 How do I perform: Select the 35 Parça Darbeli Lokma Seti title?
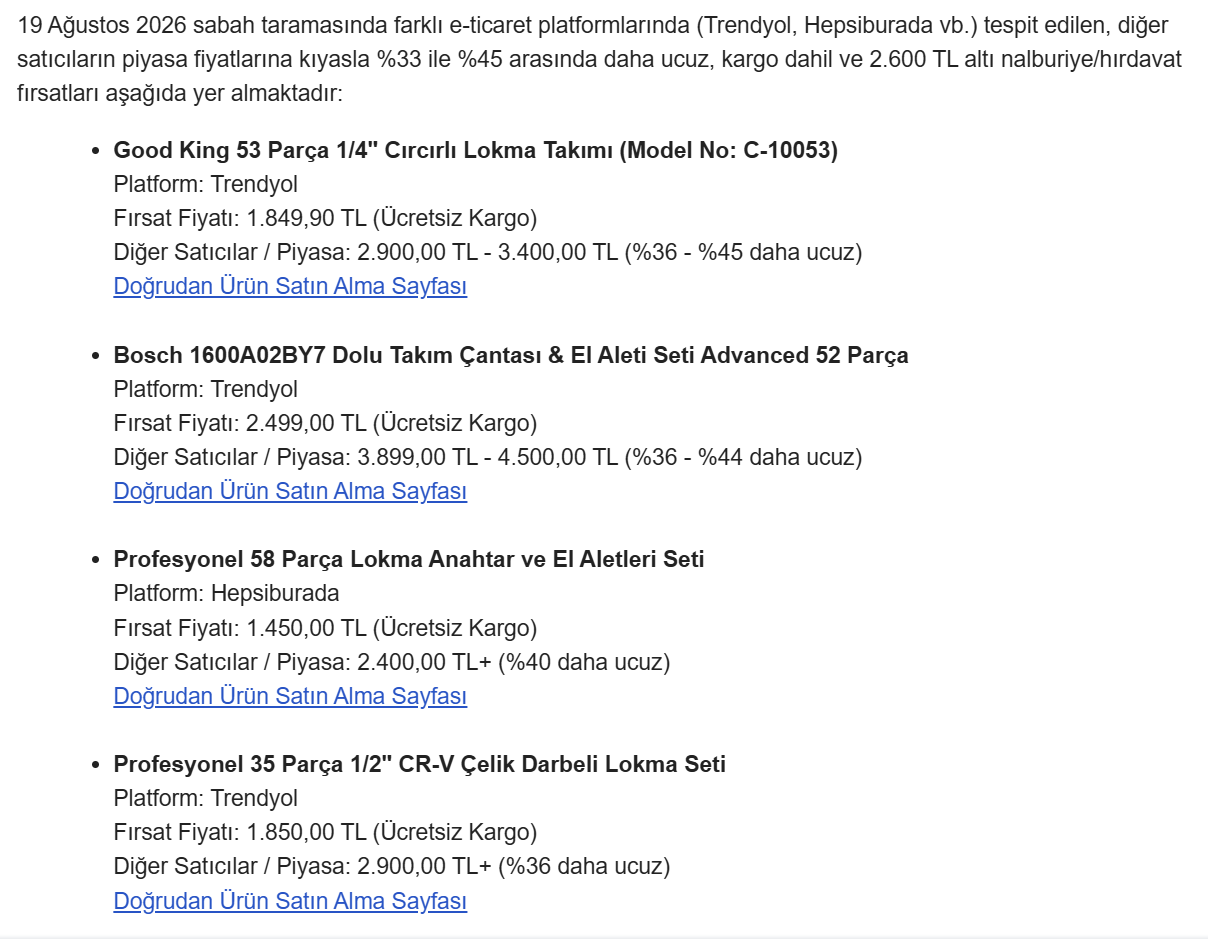pos(420,764)
